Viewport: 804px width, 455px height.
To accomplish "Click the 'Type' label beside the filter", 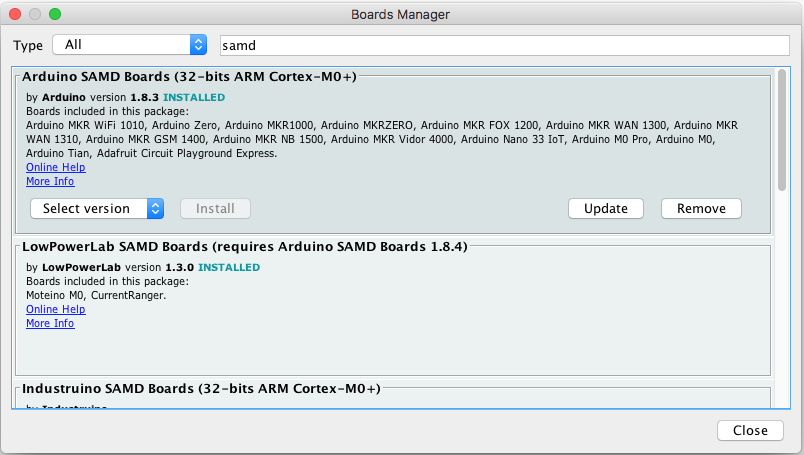I will pyautogui.click(x=28, y=46).
